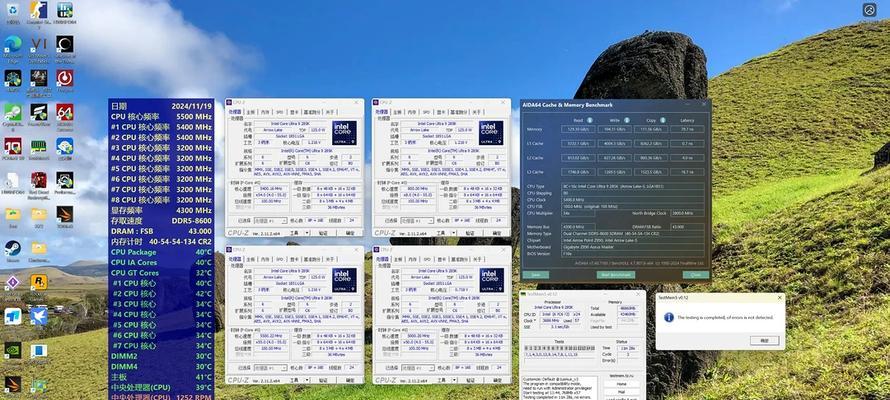Open the Steam desktop shortcut
The width and height of the screenshot is (890, 400).
coord(12,248)
